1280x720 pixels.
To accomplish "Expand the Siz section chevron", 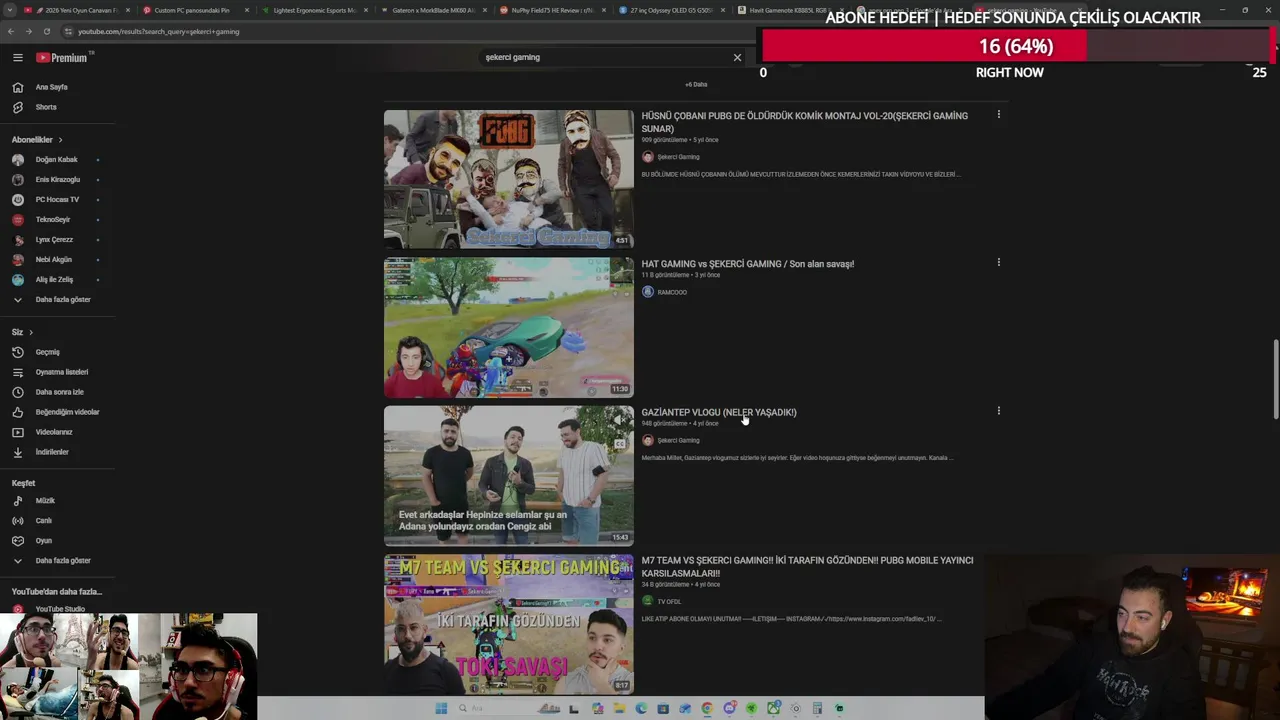I will click(x=31, y=332).
